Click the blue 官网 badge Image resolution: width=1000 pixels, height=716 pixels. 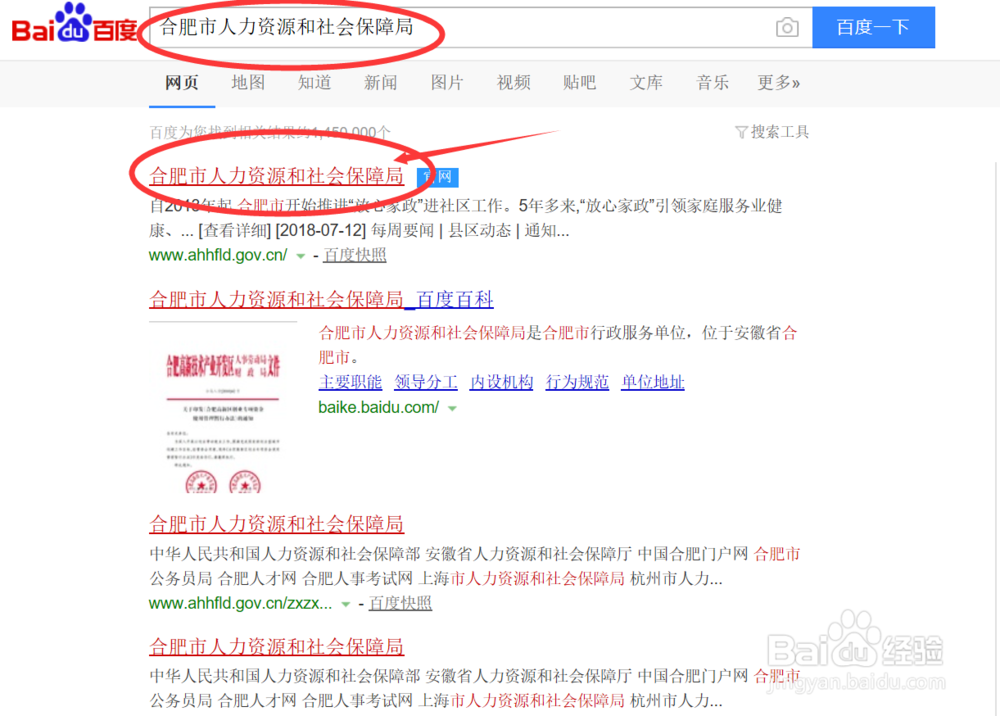pos(438,177)
